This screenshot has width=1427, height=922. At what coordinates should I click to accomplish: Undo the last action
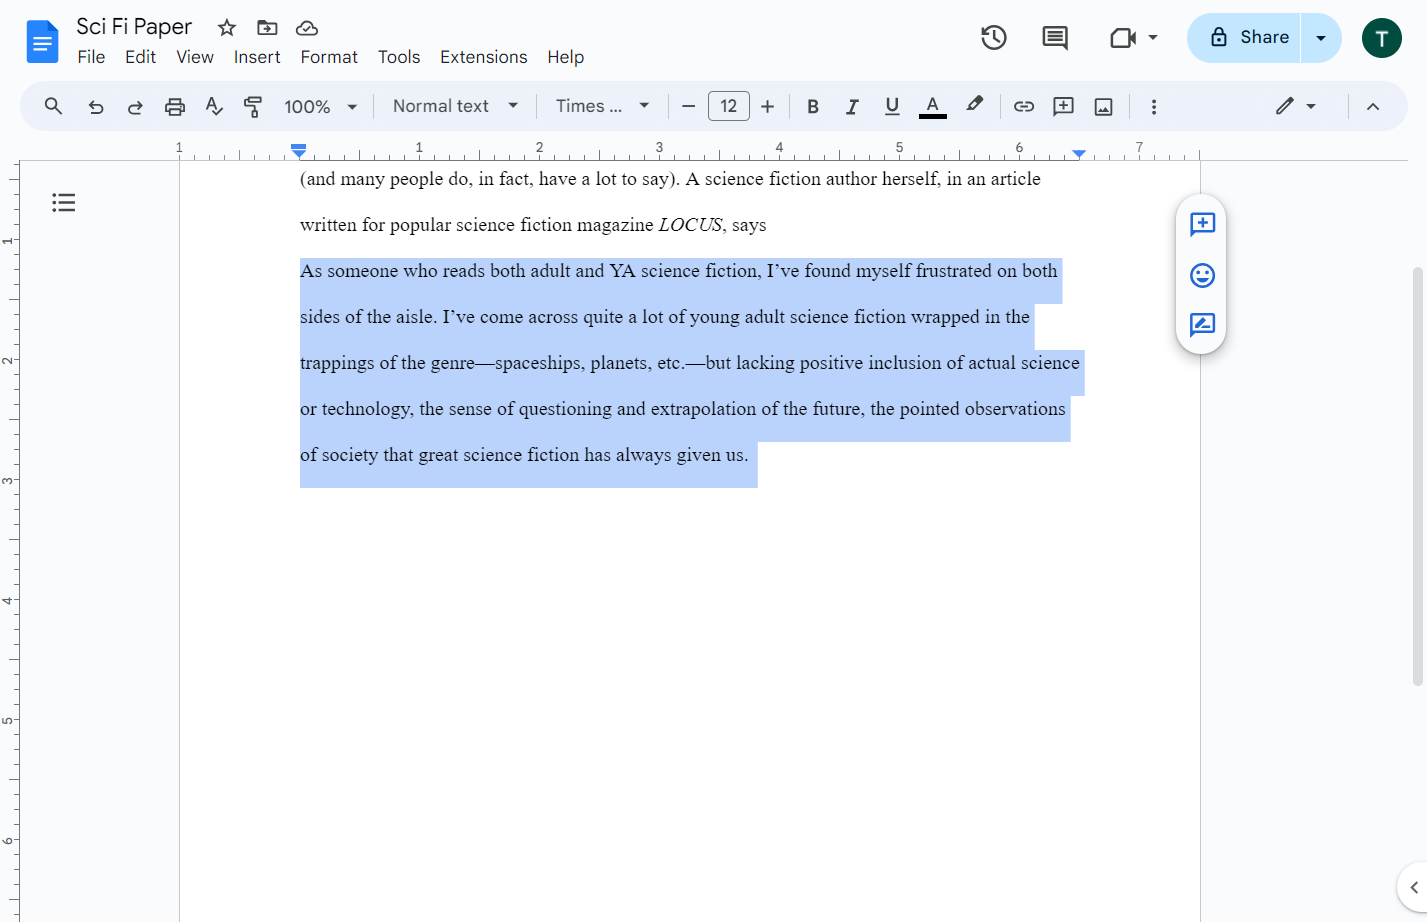96,107
